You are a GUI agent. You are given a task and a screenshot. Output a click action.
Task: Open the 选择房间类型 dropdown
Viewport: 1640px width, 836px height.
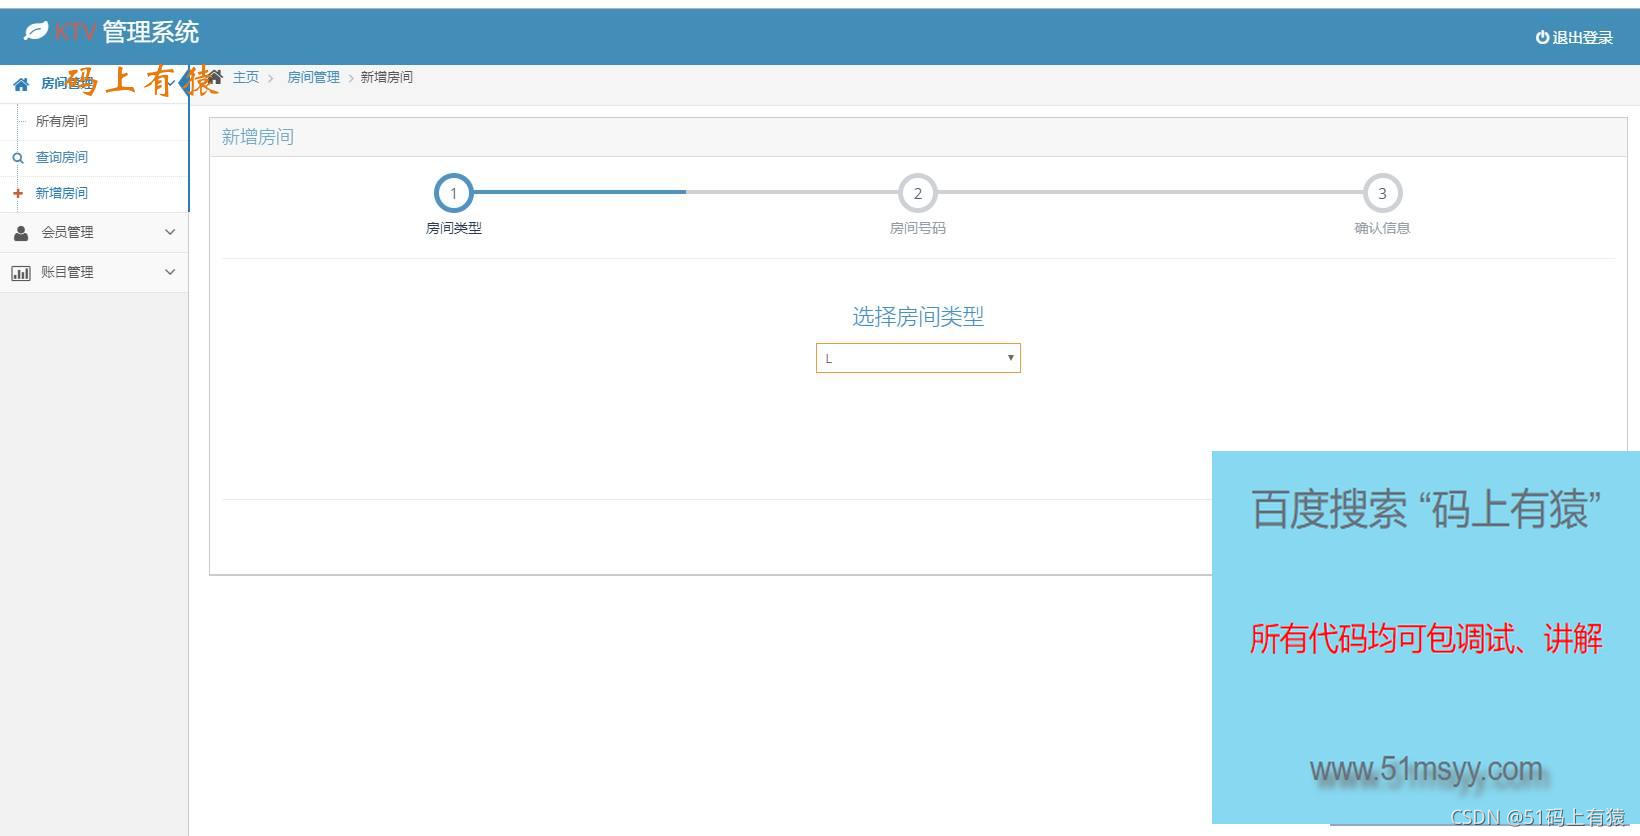click(918, 358)
